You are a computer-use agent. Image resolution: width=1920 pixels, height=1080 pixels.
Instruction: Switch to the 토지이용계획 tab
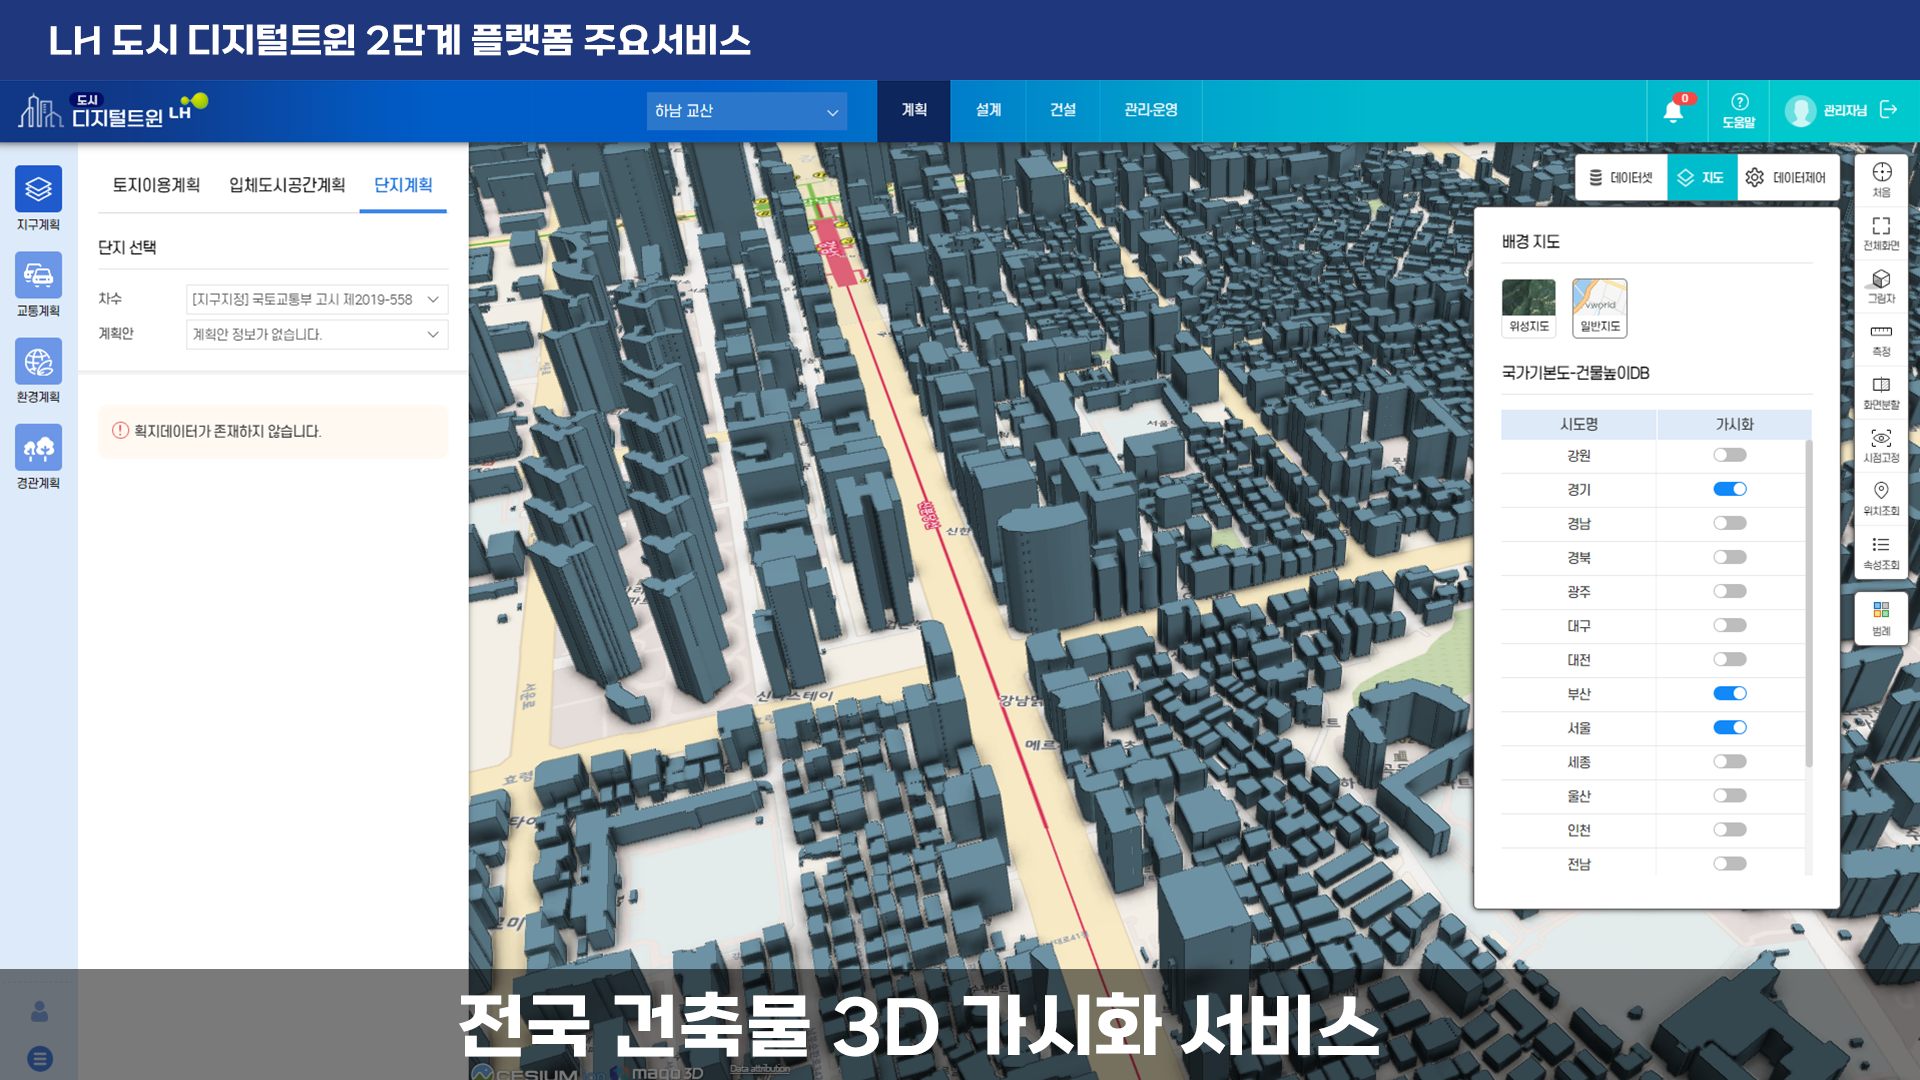156,185
